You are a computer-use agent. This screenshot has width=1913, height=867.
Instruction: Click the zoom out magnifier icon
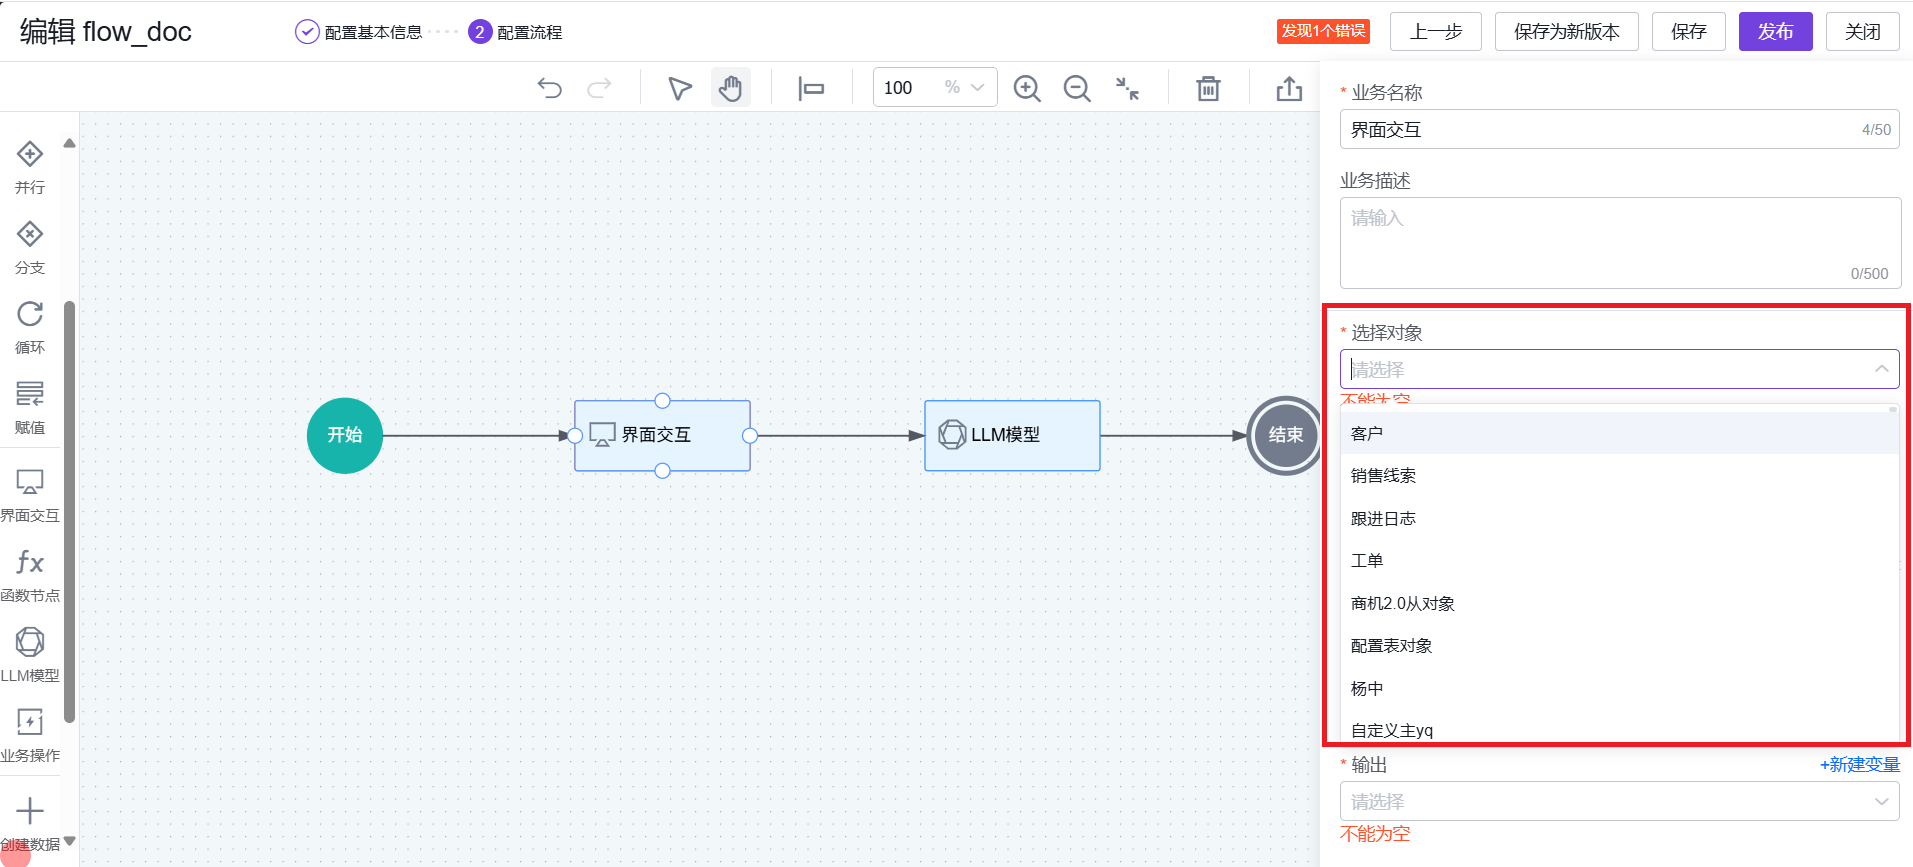pos(1077,88)
